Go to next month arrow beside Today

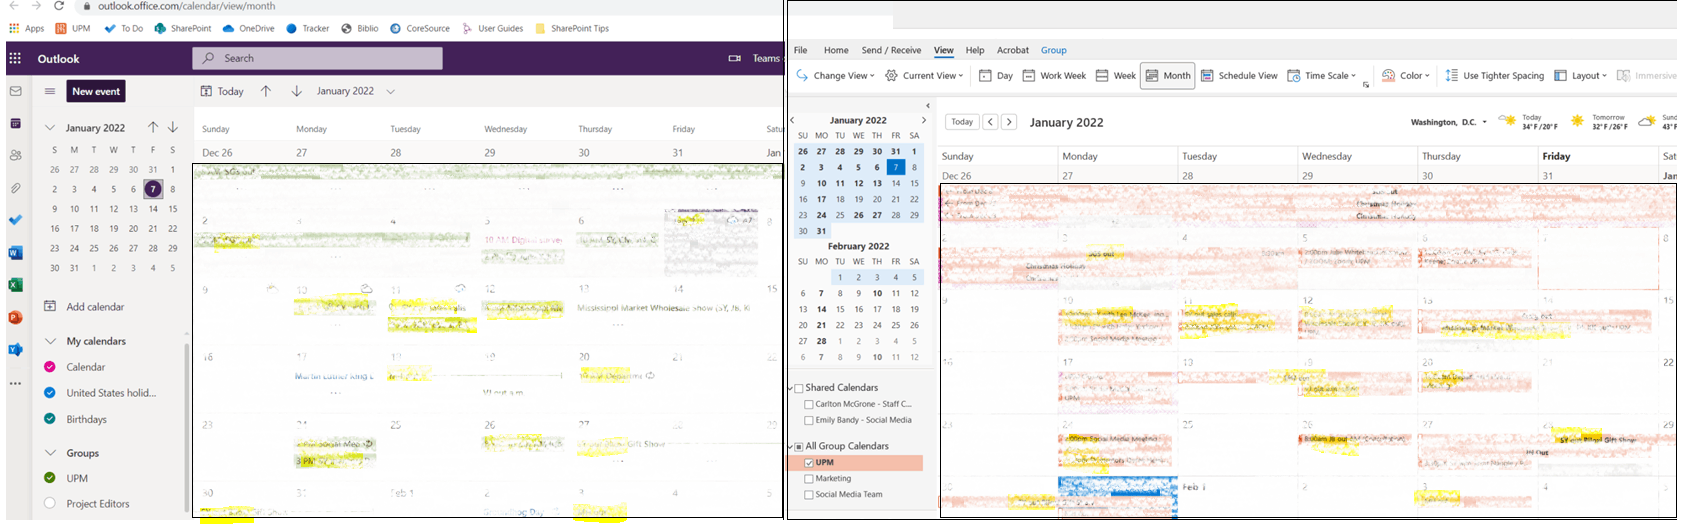(x=297, y=91)
